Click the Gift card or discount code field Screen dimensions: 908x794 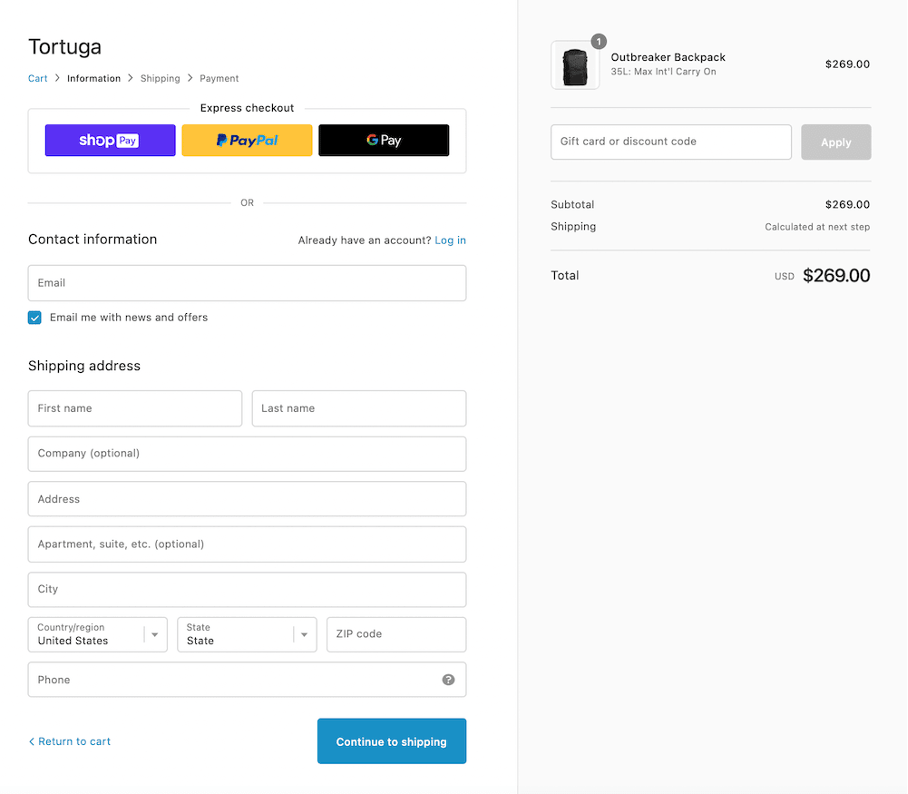click(671, 142)
